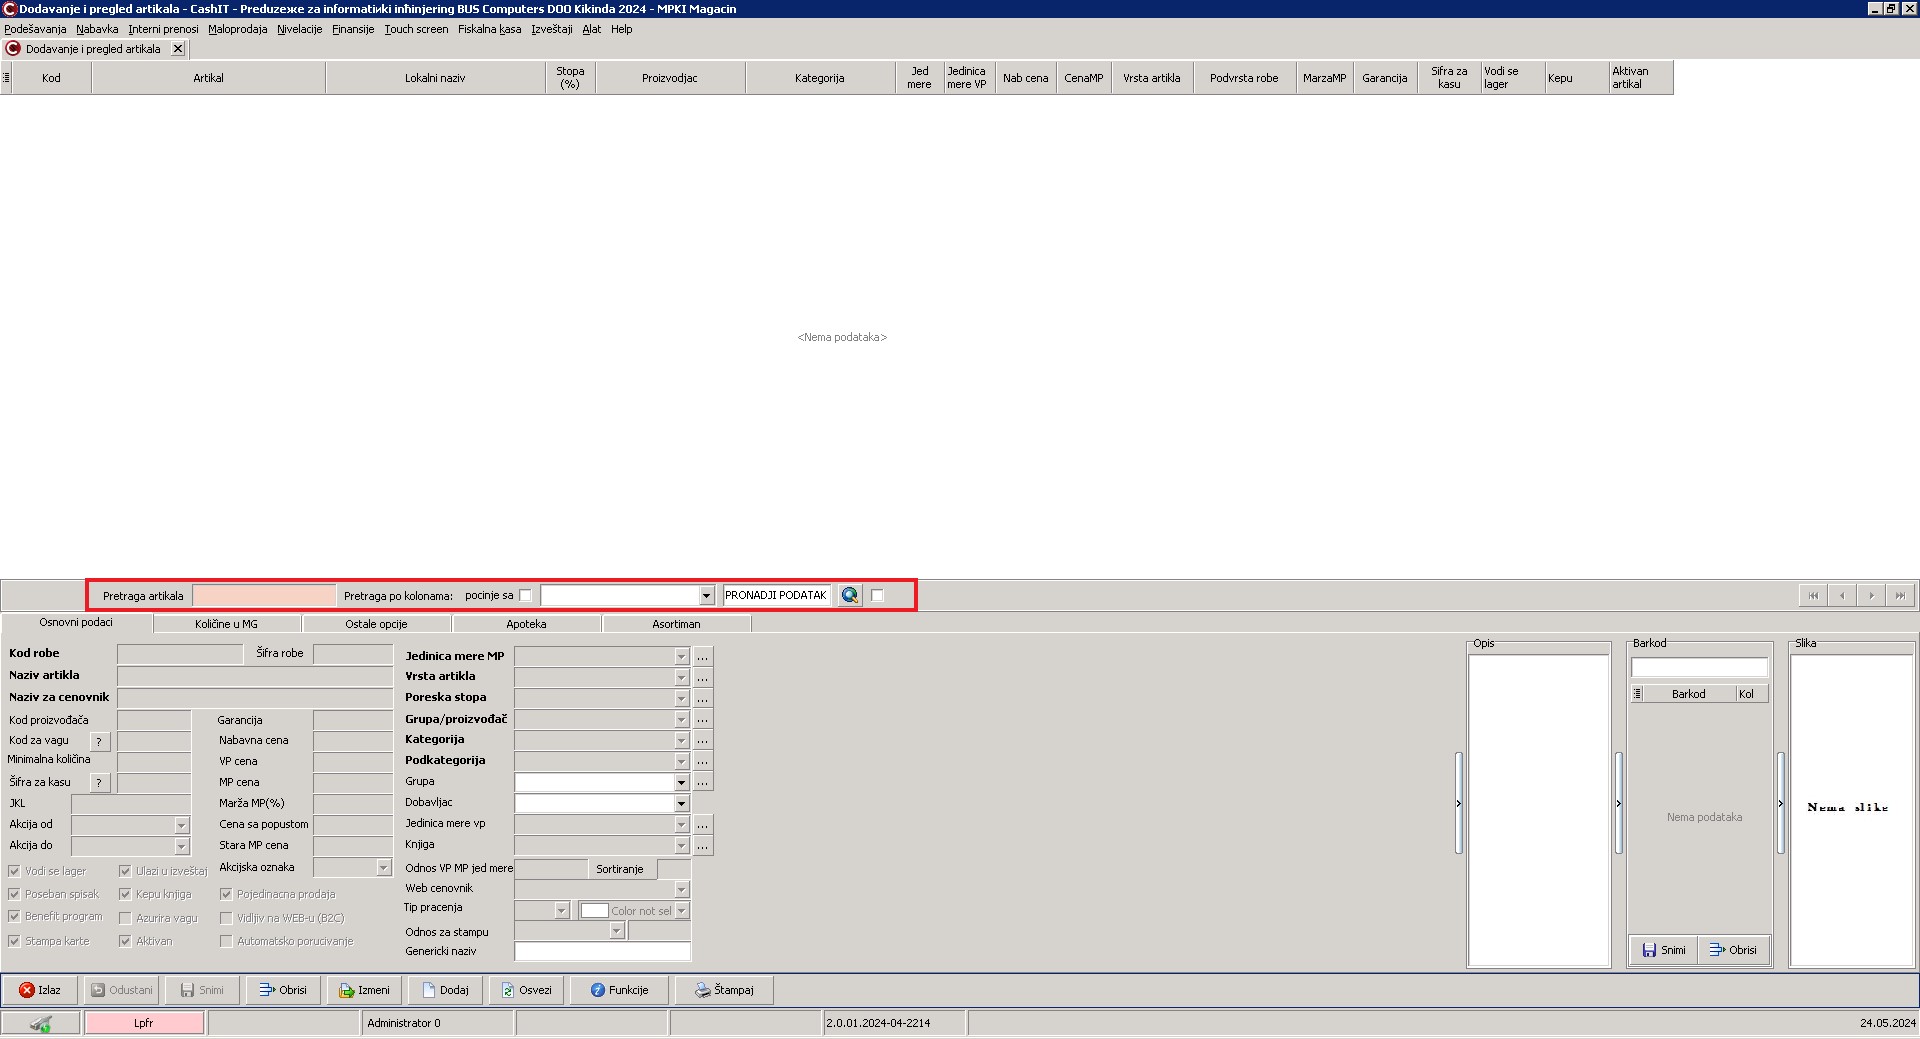
Task: Close the Dodavanje i pregled artikala tab
Action: tap(178, 48)
